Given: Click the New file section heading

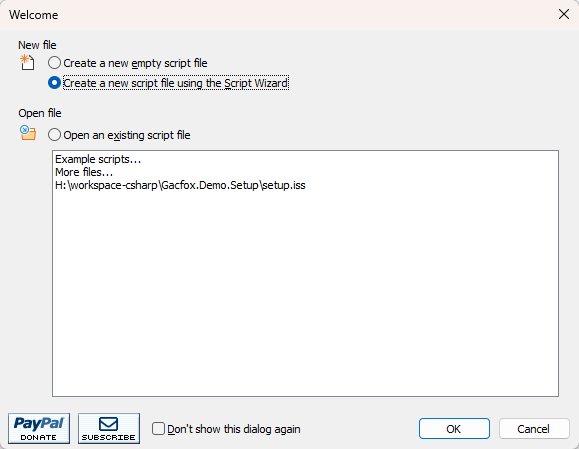Looking at the screenshot, I should tap(37, 45).
